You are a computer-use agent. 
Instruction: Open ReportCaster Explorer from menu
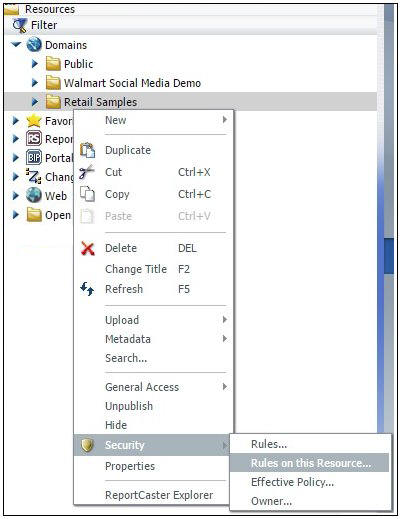(x=159, y=495)
